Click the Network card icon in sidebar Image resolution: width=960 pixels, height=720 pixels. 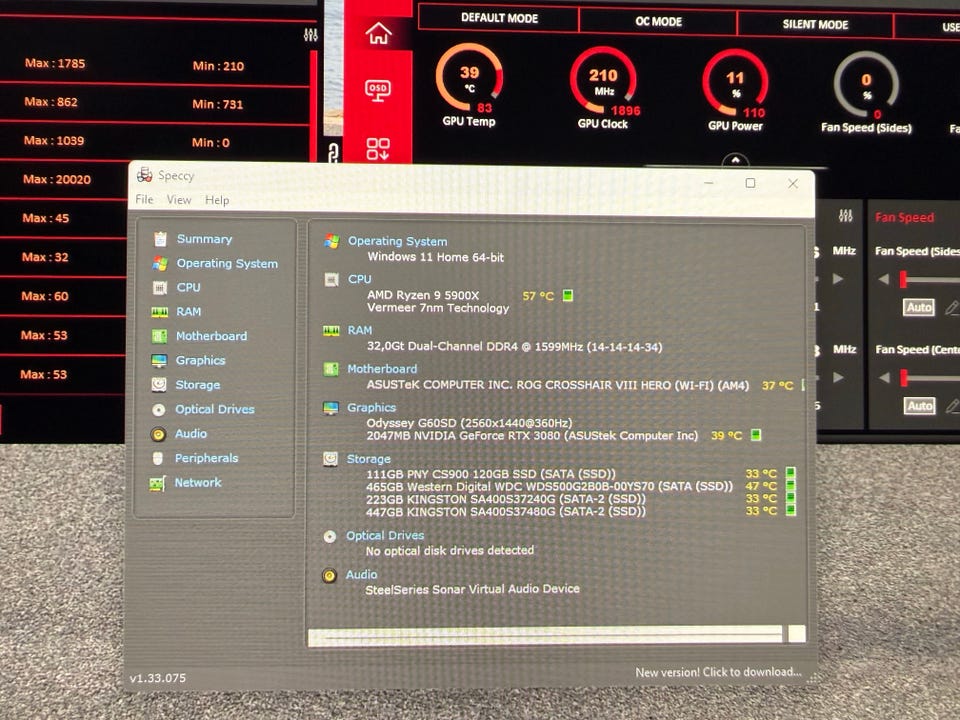[x=157, y=484]
